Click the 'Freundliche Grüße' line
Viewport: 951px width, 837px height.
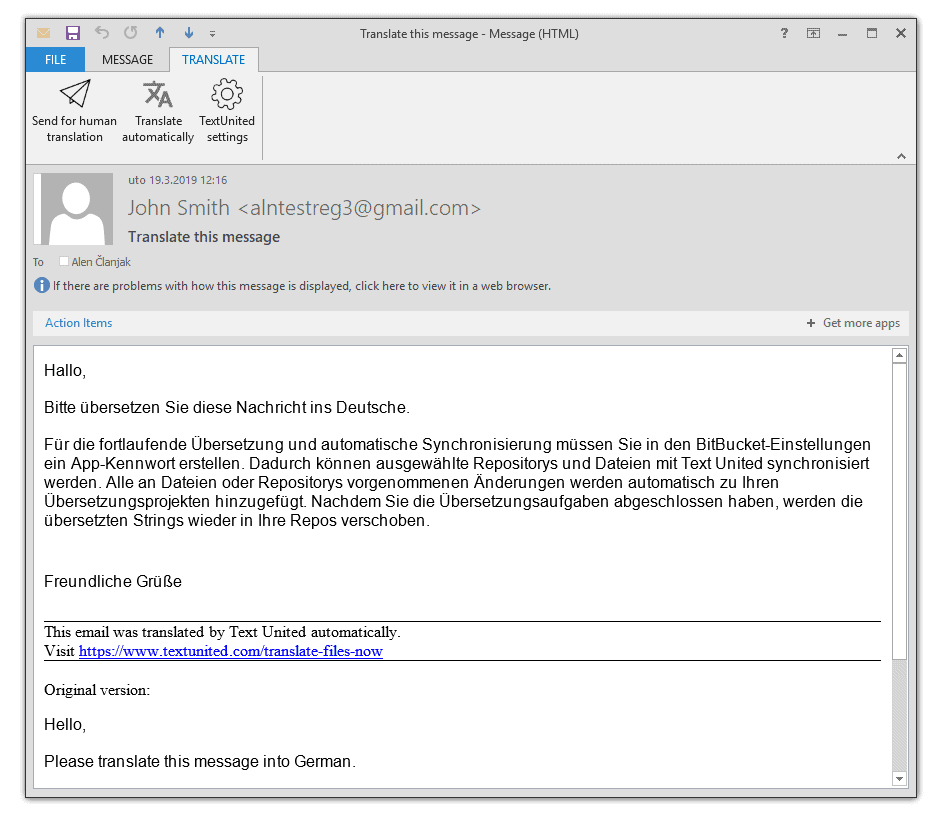click(x=113, y=581)
